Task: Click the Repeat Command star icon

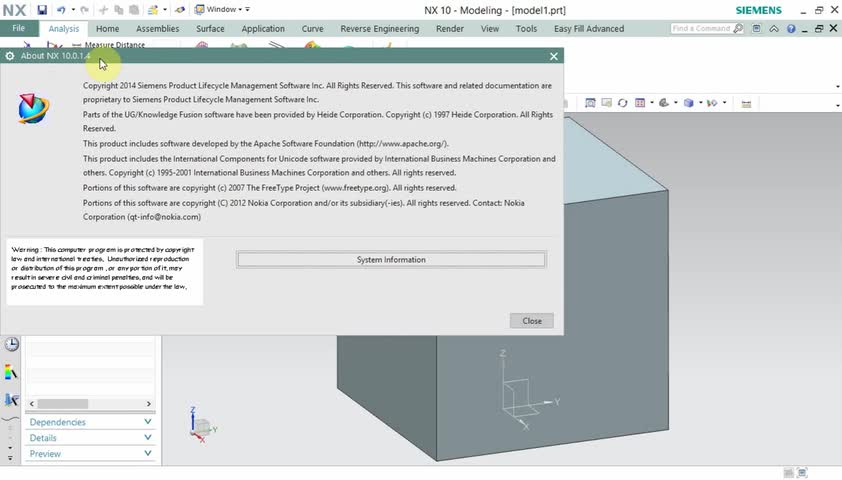Action: [154, 10]
